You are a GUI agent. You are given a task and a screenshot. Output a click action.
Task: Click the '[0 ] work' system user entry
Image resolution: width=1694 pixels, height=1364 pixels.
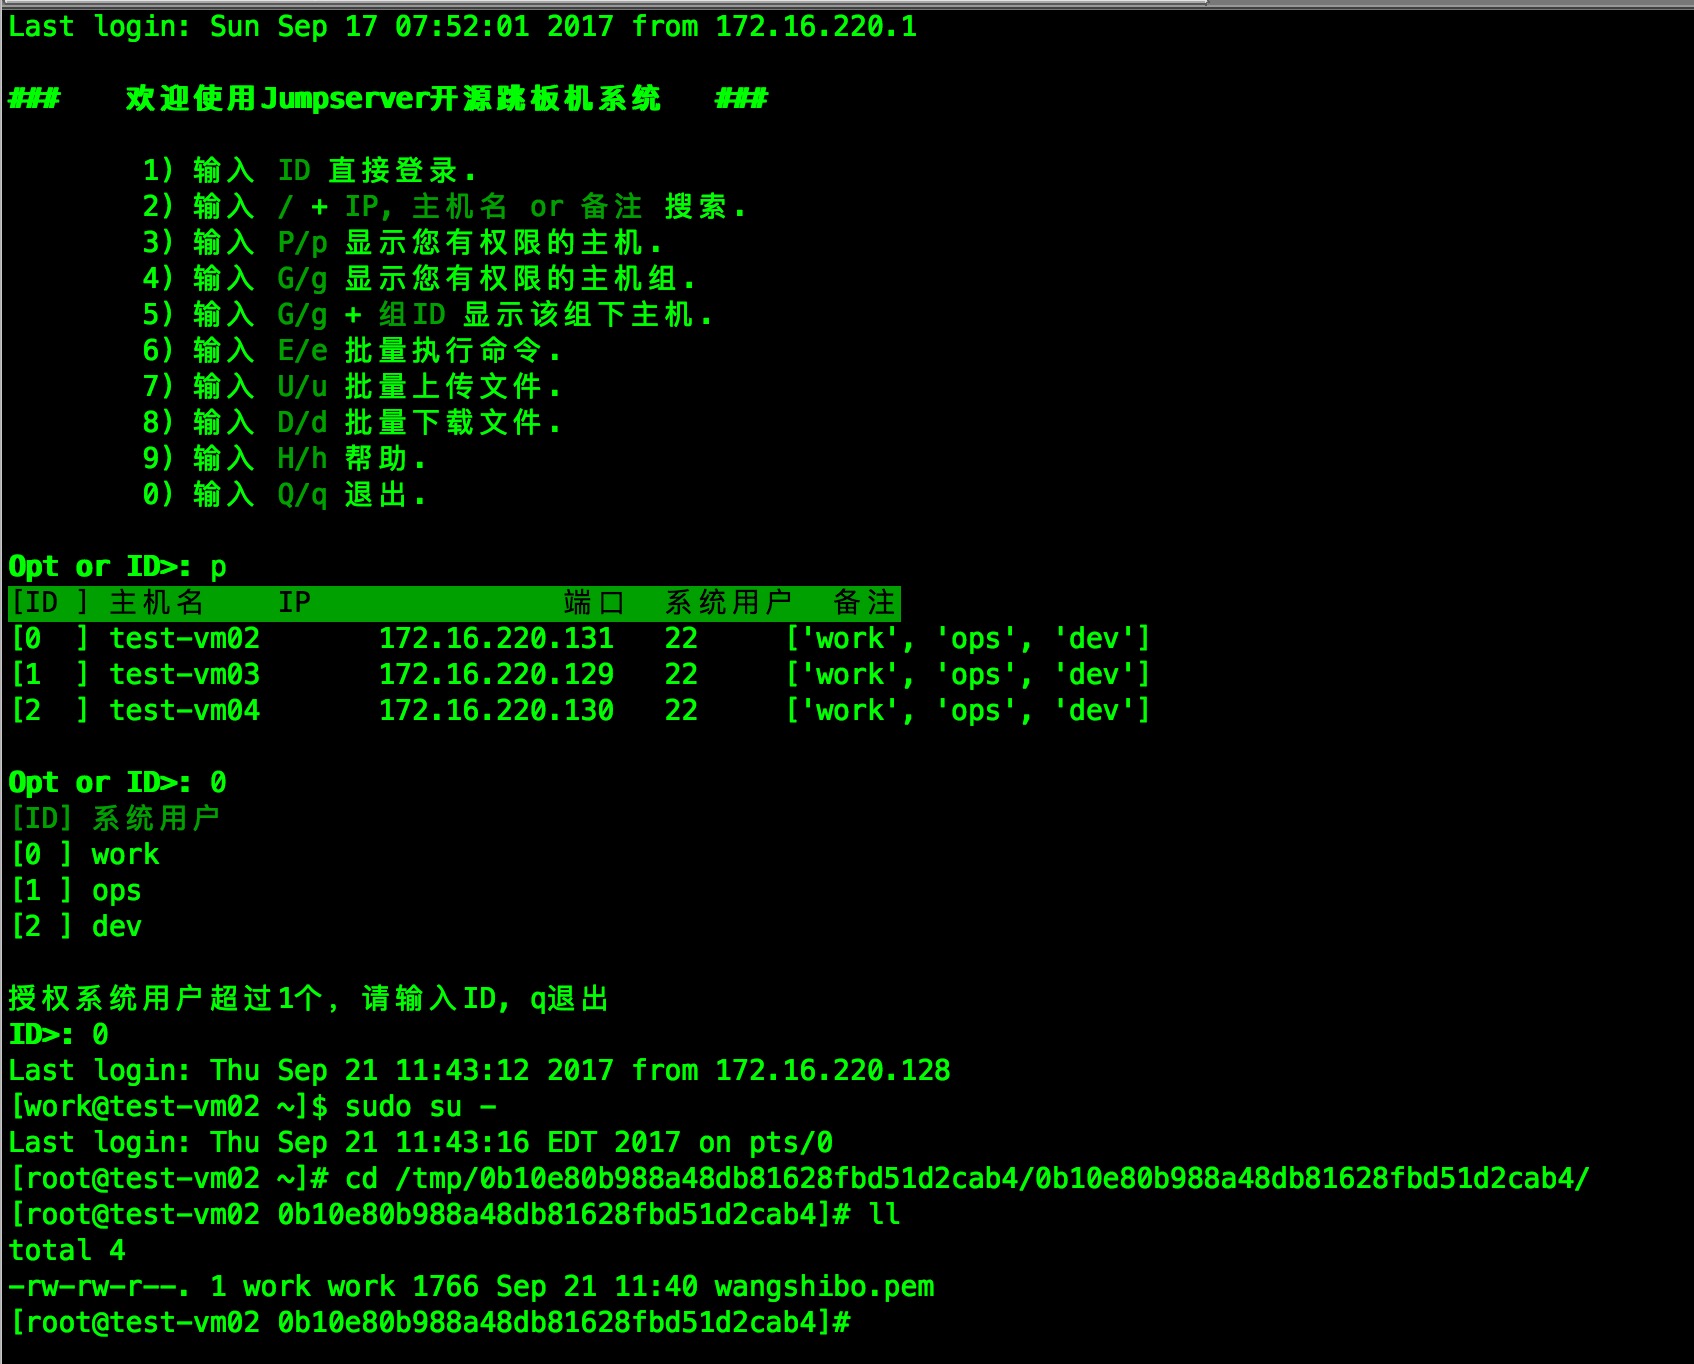tap(85, 854)
